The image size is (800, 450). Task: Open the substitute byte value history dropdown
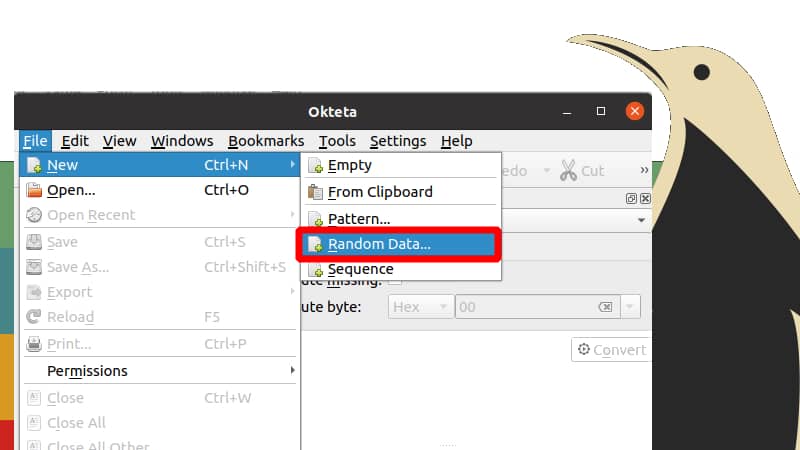[x=630, y=307]
